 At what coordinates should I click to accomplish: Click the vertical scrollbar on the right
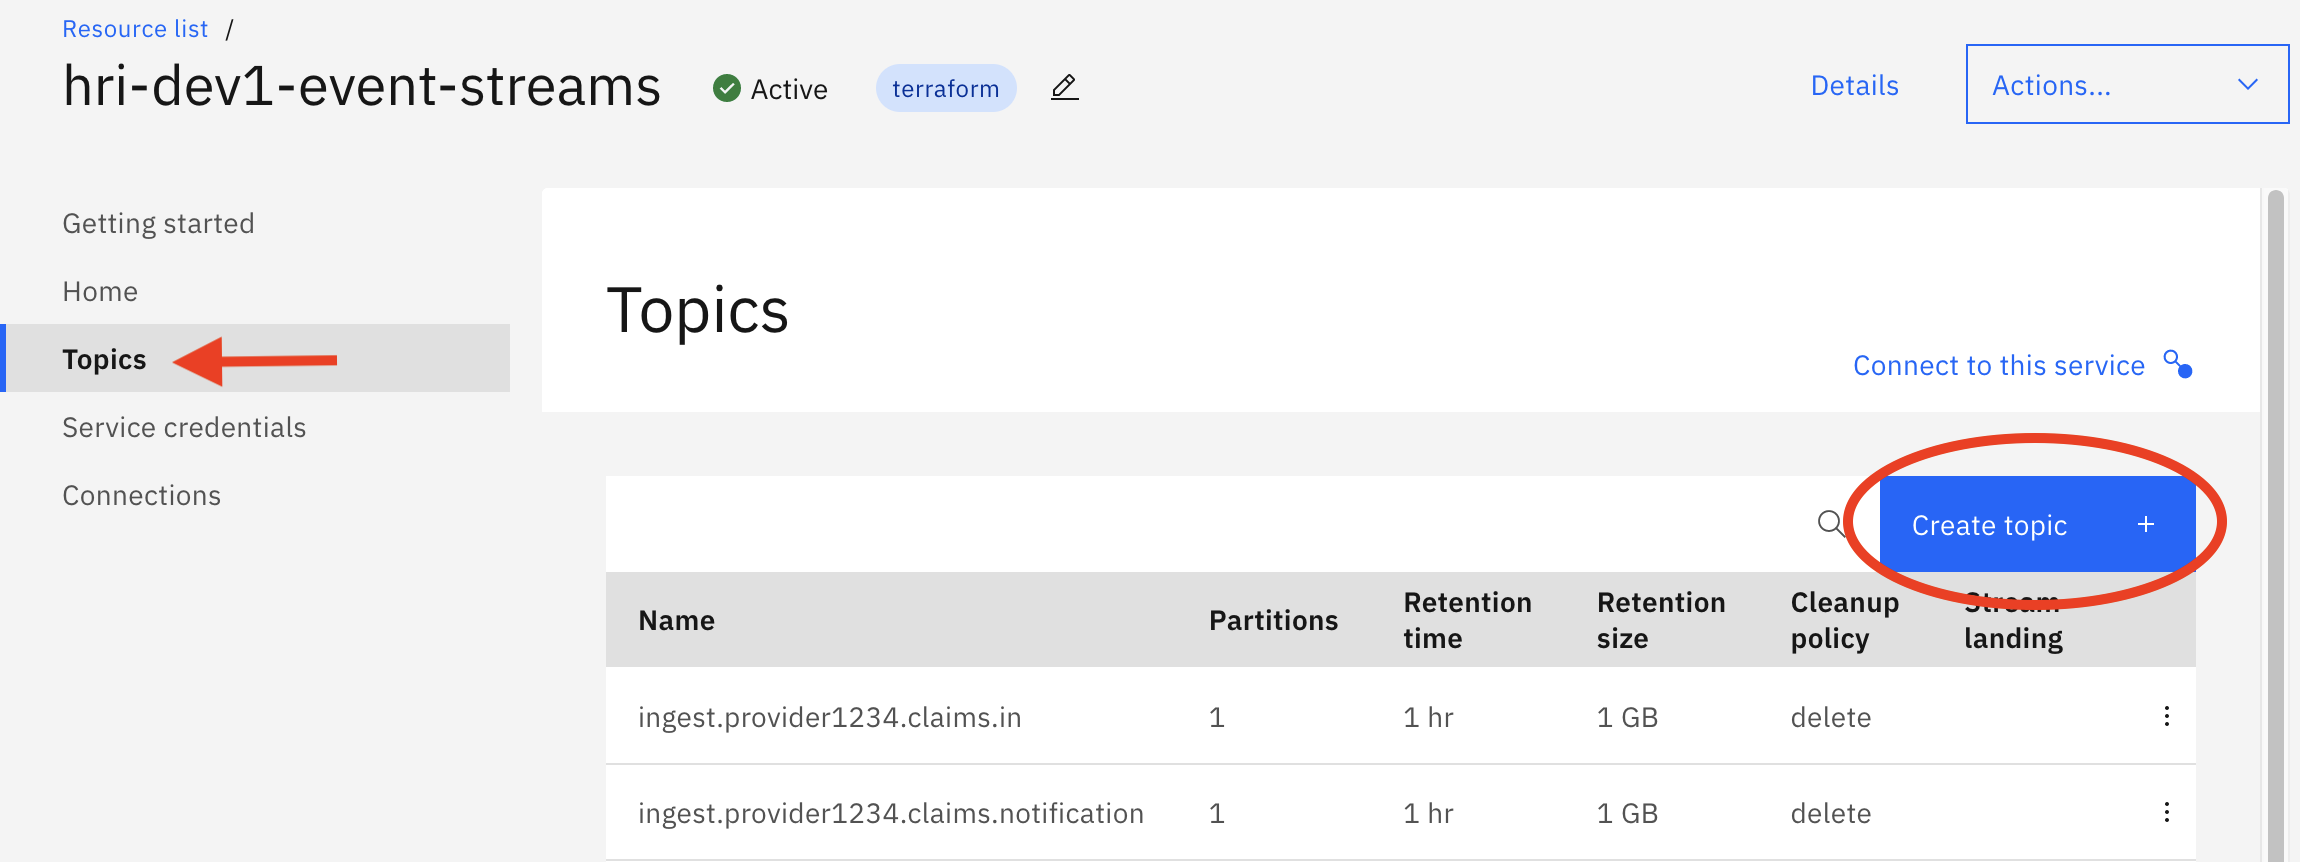point(2276,520)
